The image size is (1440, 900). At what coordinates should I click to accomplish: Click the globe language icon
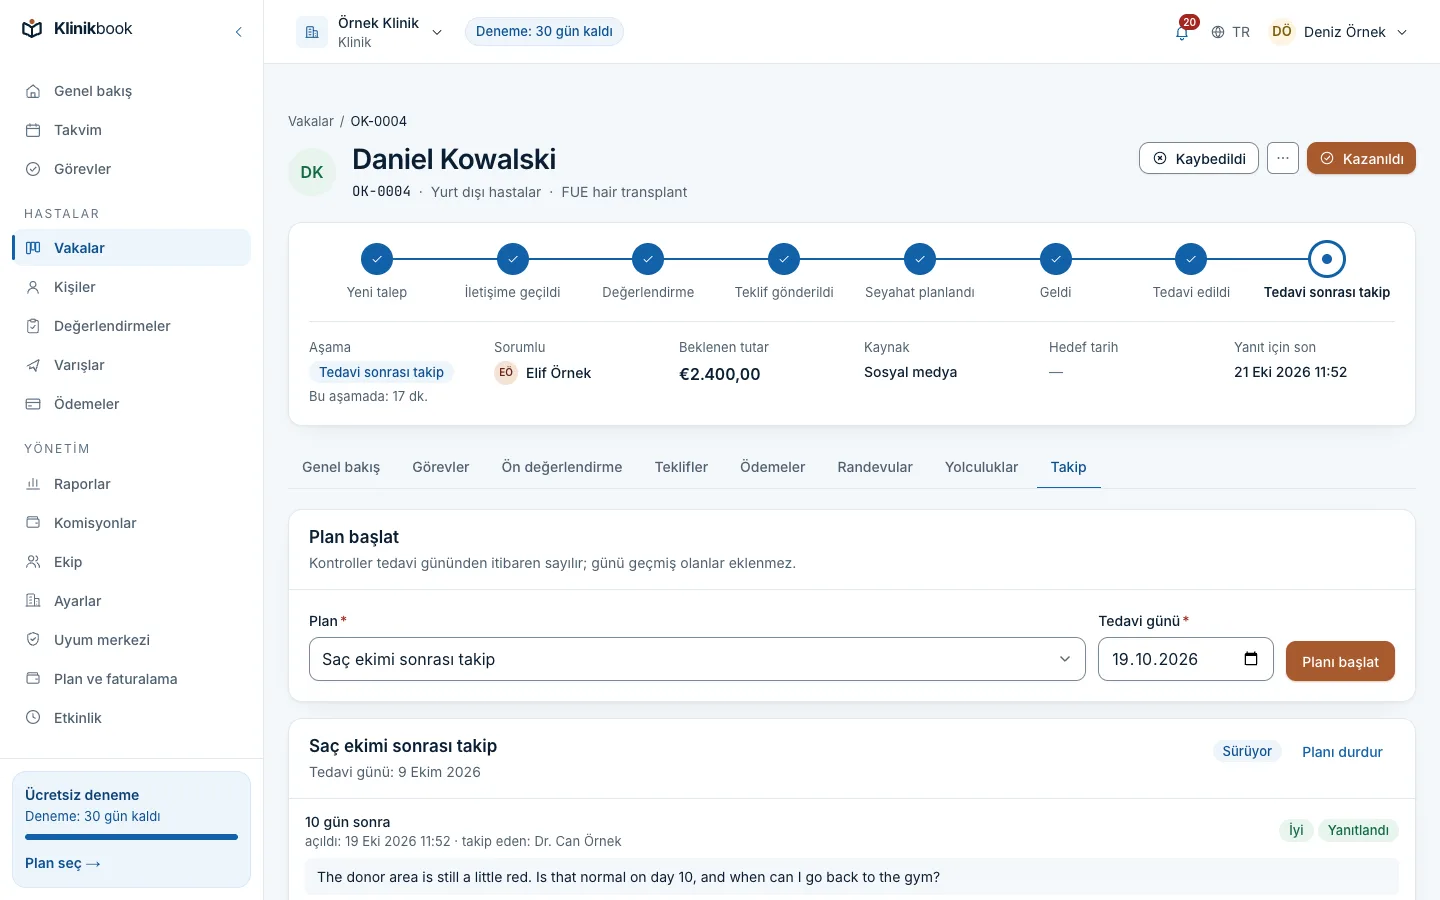1218,32
